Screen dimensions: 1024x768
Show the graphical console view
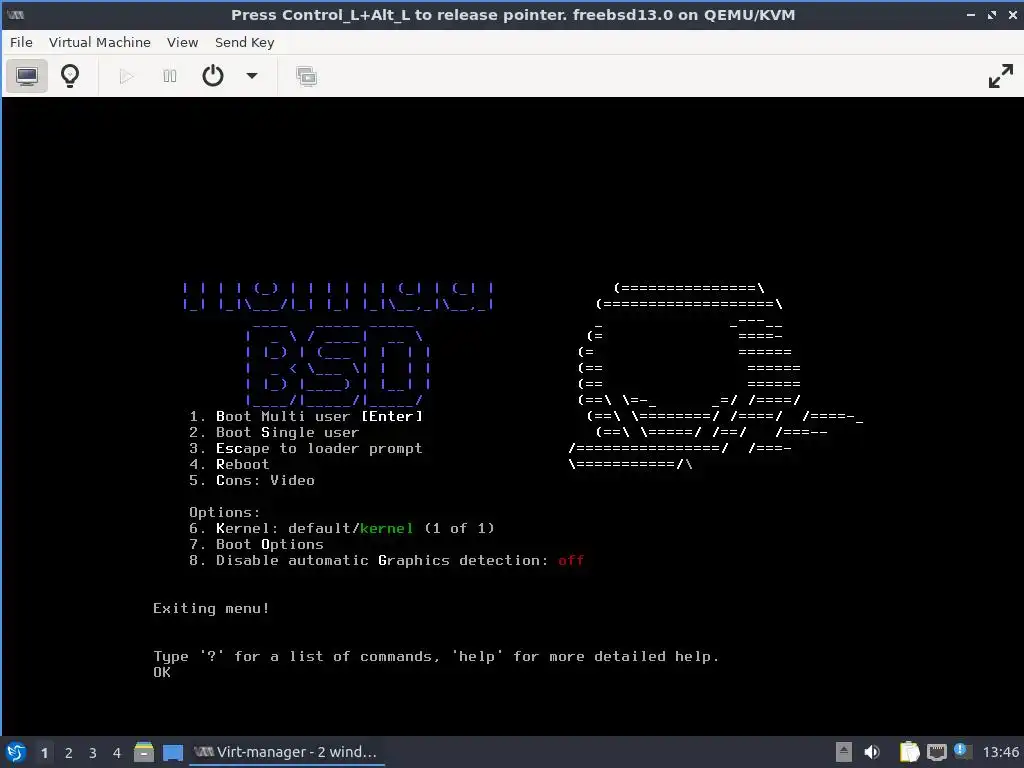[27, 76]
